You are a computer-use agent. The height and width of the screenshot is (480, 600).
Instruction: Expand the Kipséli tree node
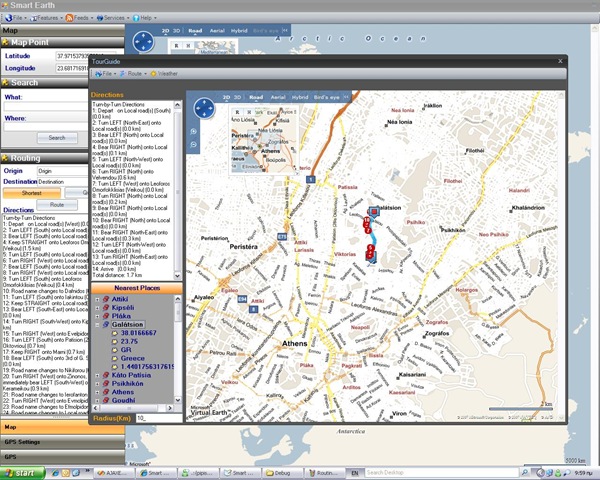click(x=97, y=308)
